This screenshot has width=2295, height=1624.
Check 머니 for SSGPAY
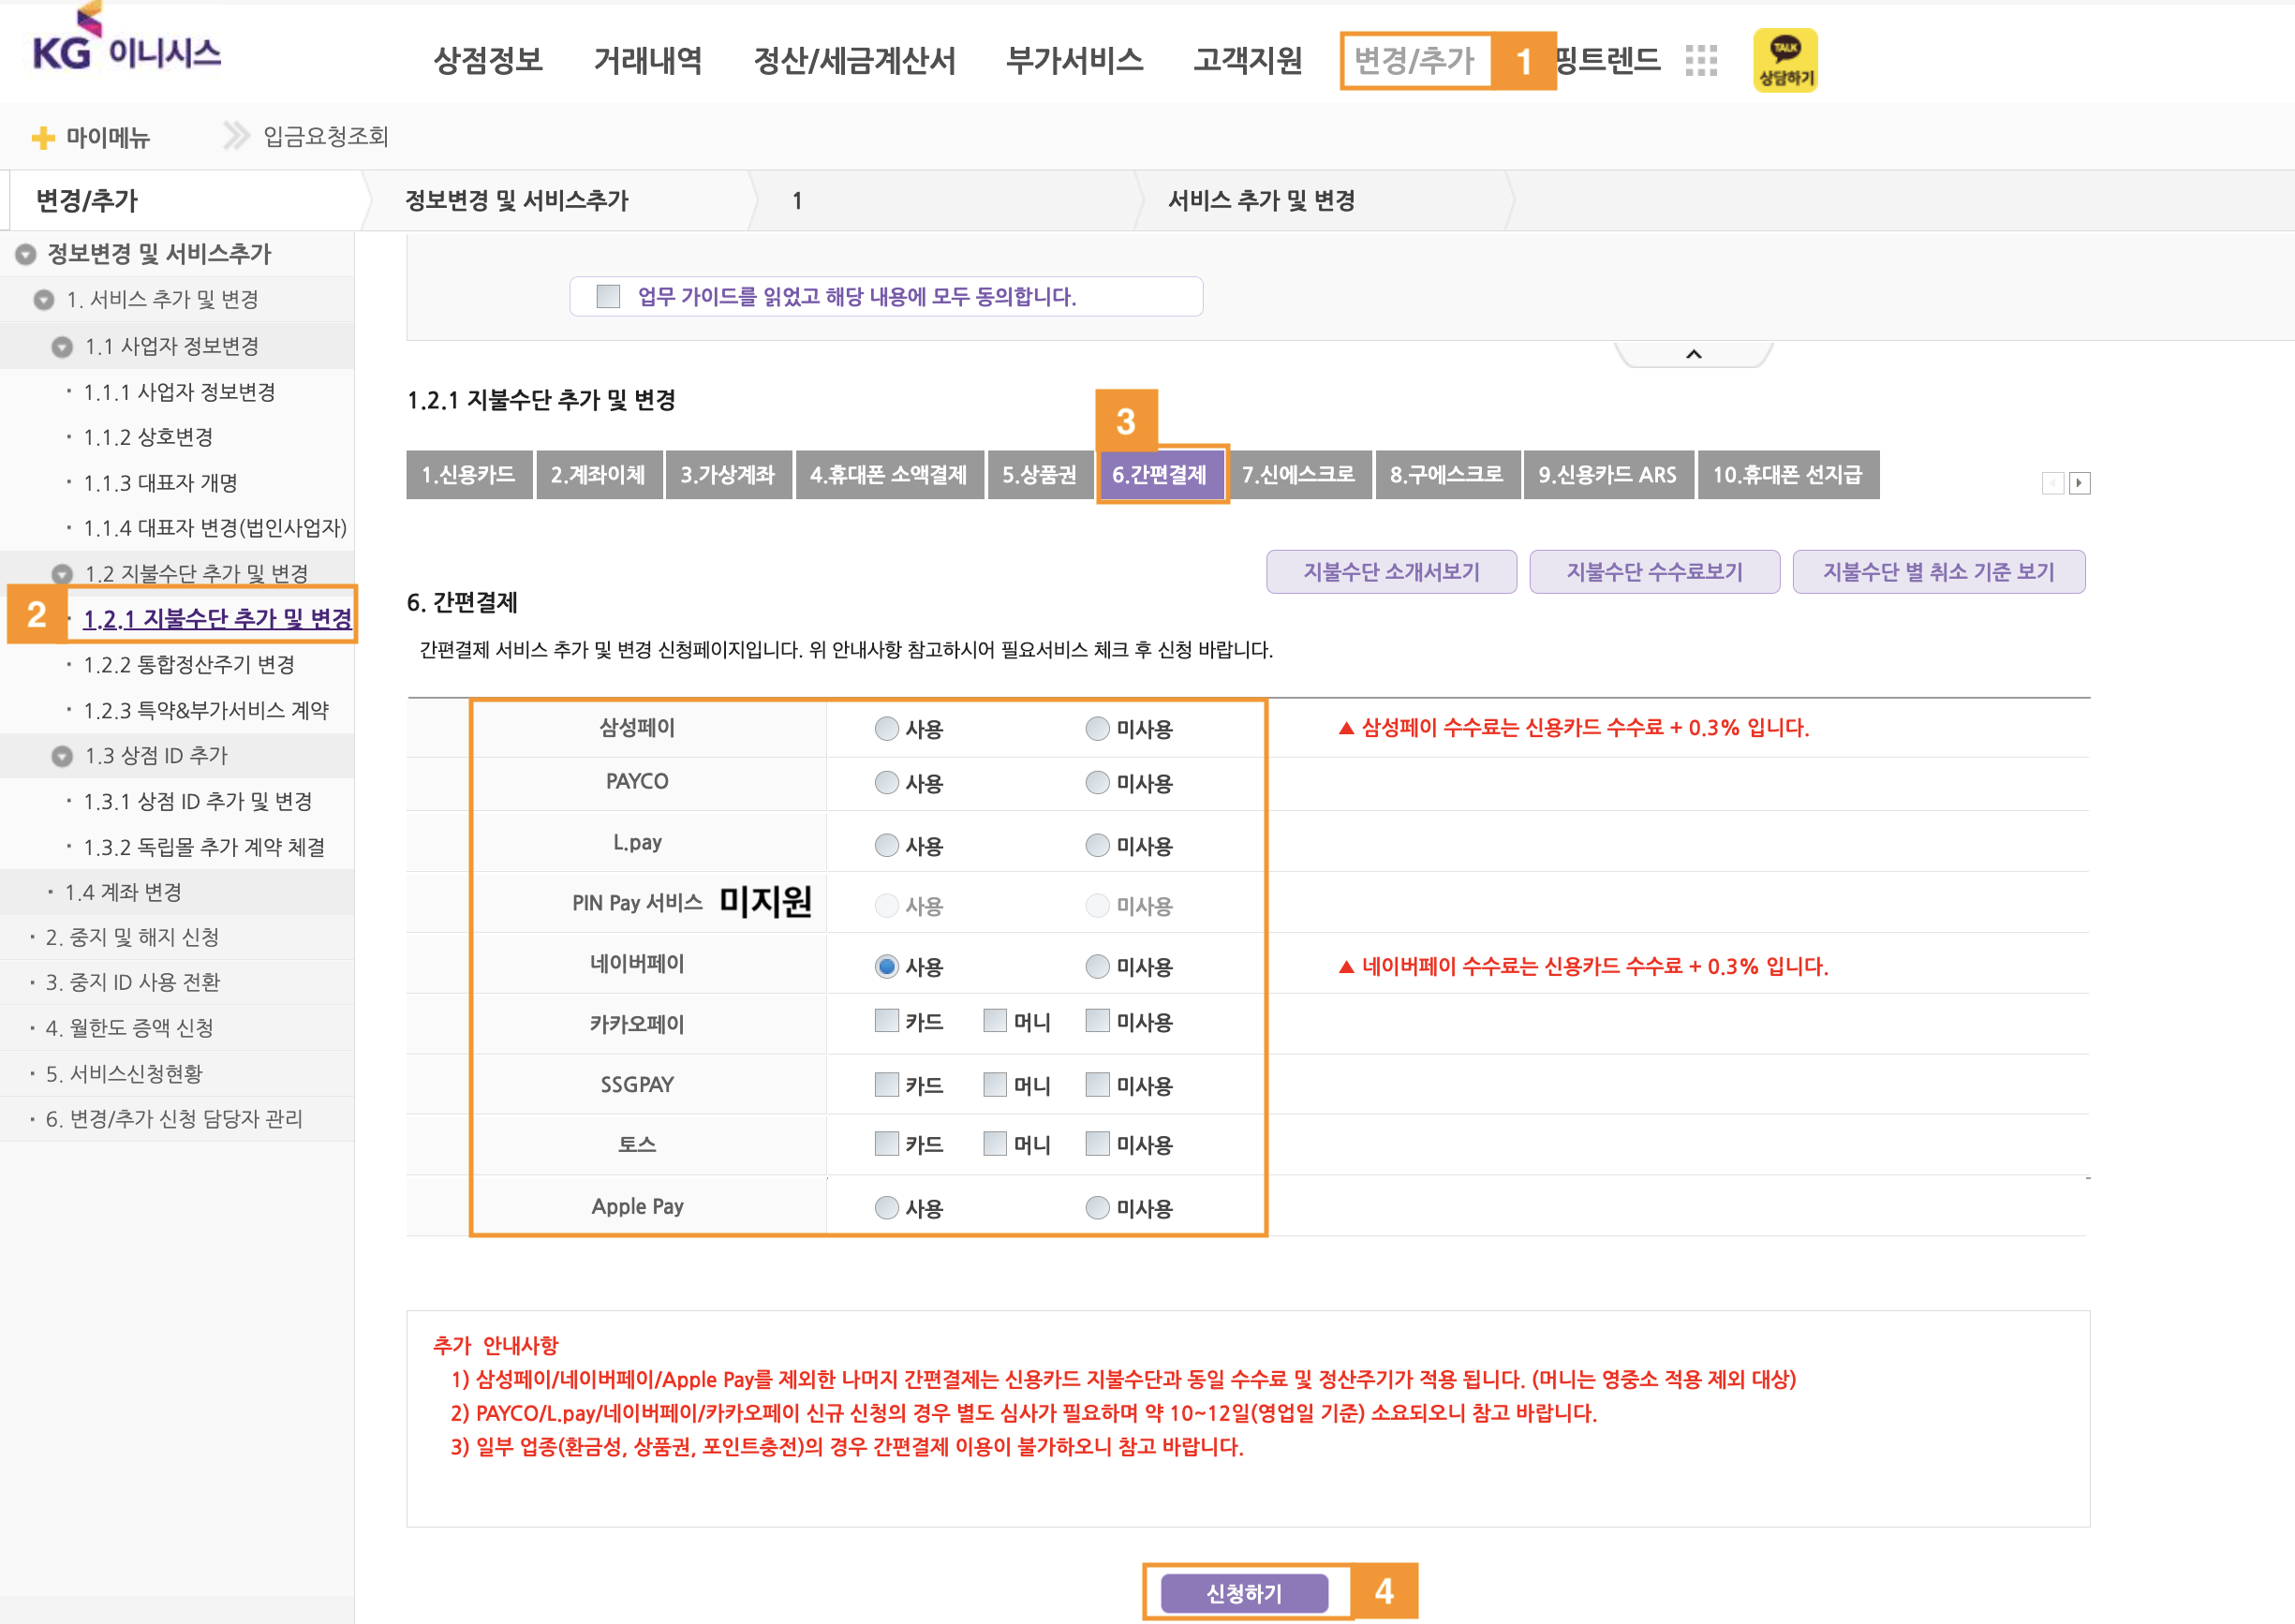[x=995, y=1084]
